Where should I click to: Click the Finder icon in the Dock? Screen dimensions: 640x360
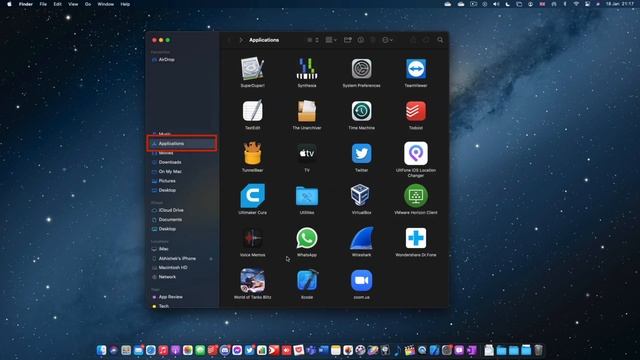click(x=102, y=350)
